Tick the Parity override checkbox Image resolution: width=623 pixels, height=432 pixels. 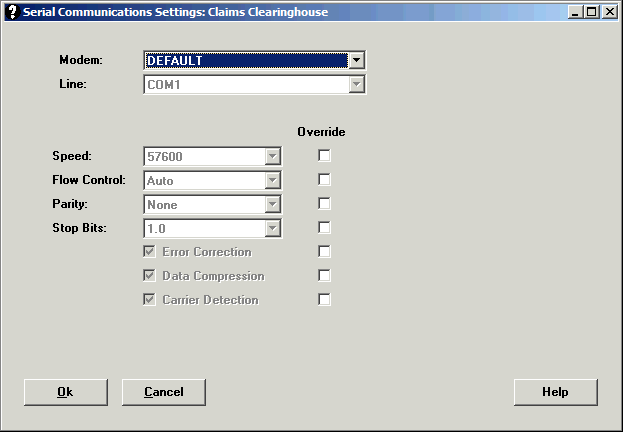(x=324, y=204)
